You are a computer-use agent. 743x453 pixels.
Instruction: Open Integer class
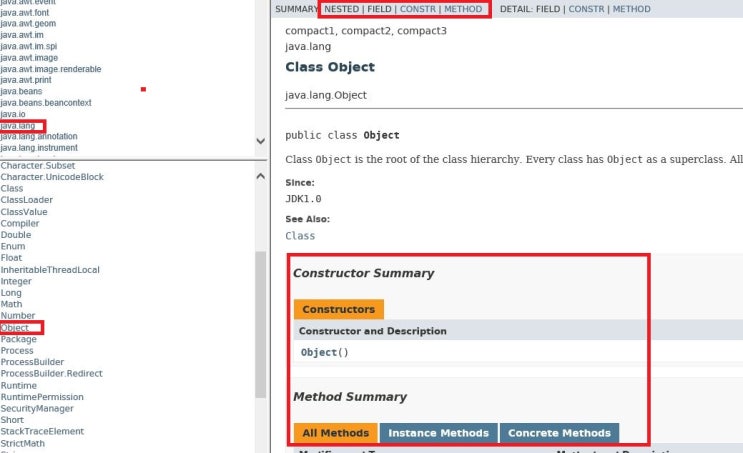(x=16, y=281)
